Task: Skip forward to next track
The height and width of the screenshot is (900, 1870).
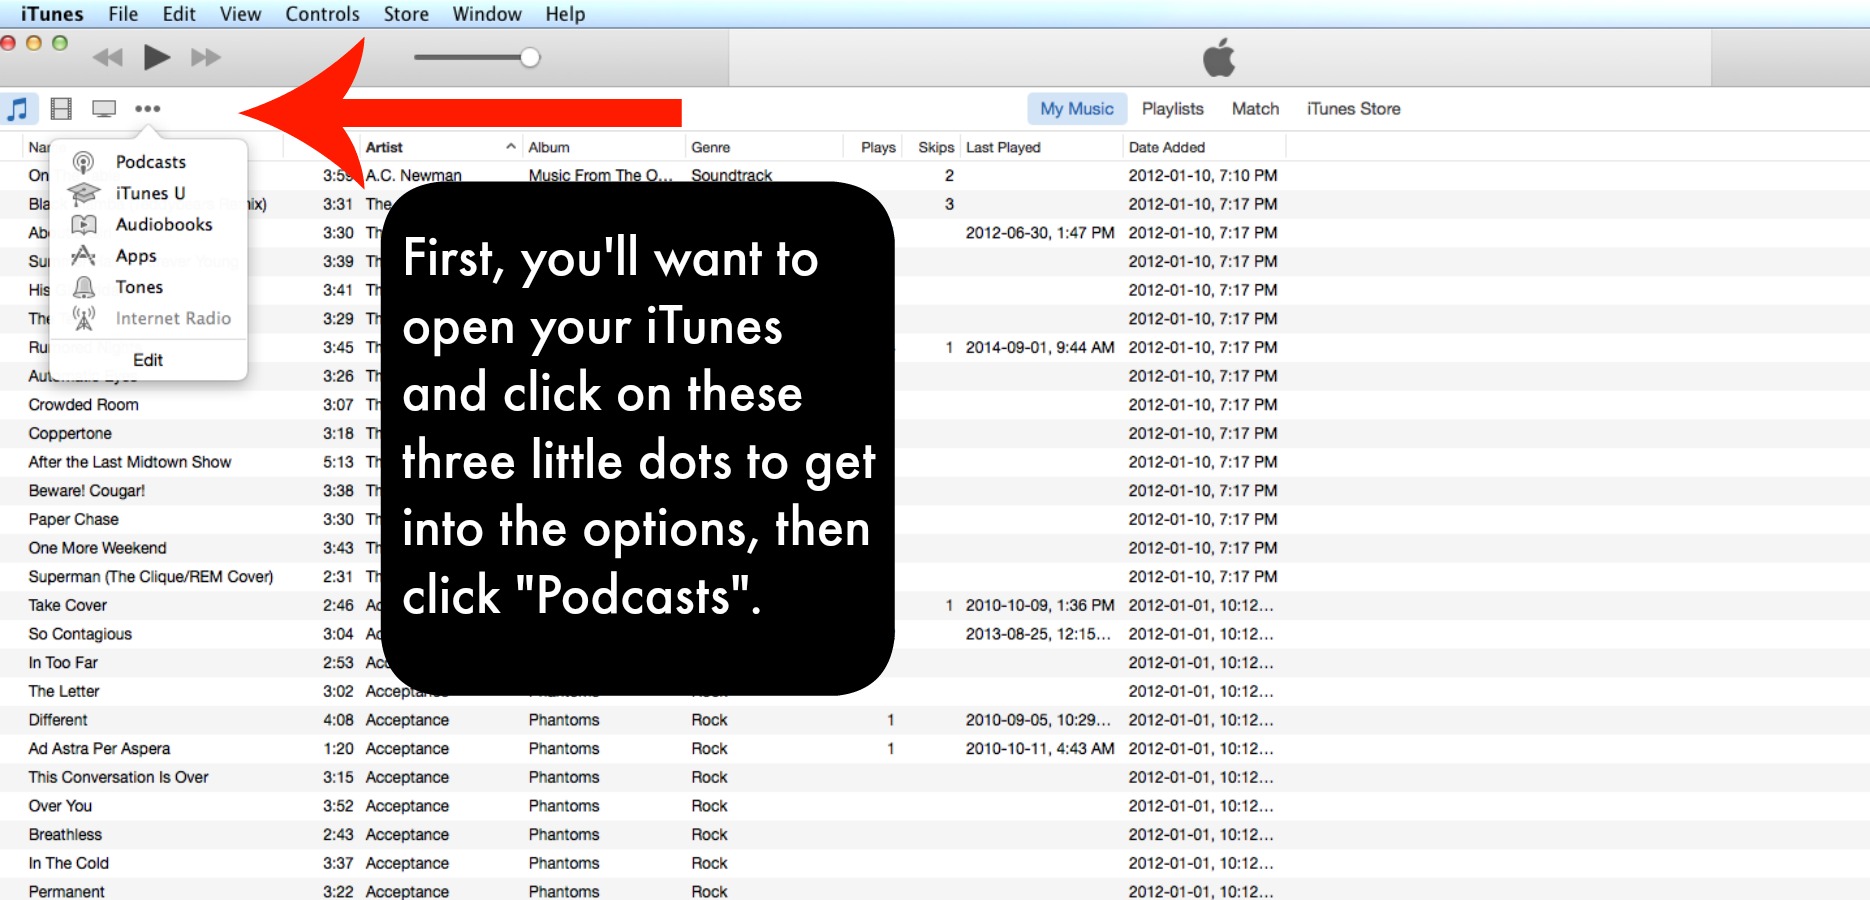Action: point(206,57)
